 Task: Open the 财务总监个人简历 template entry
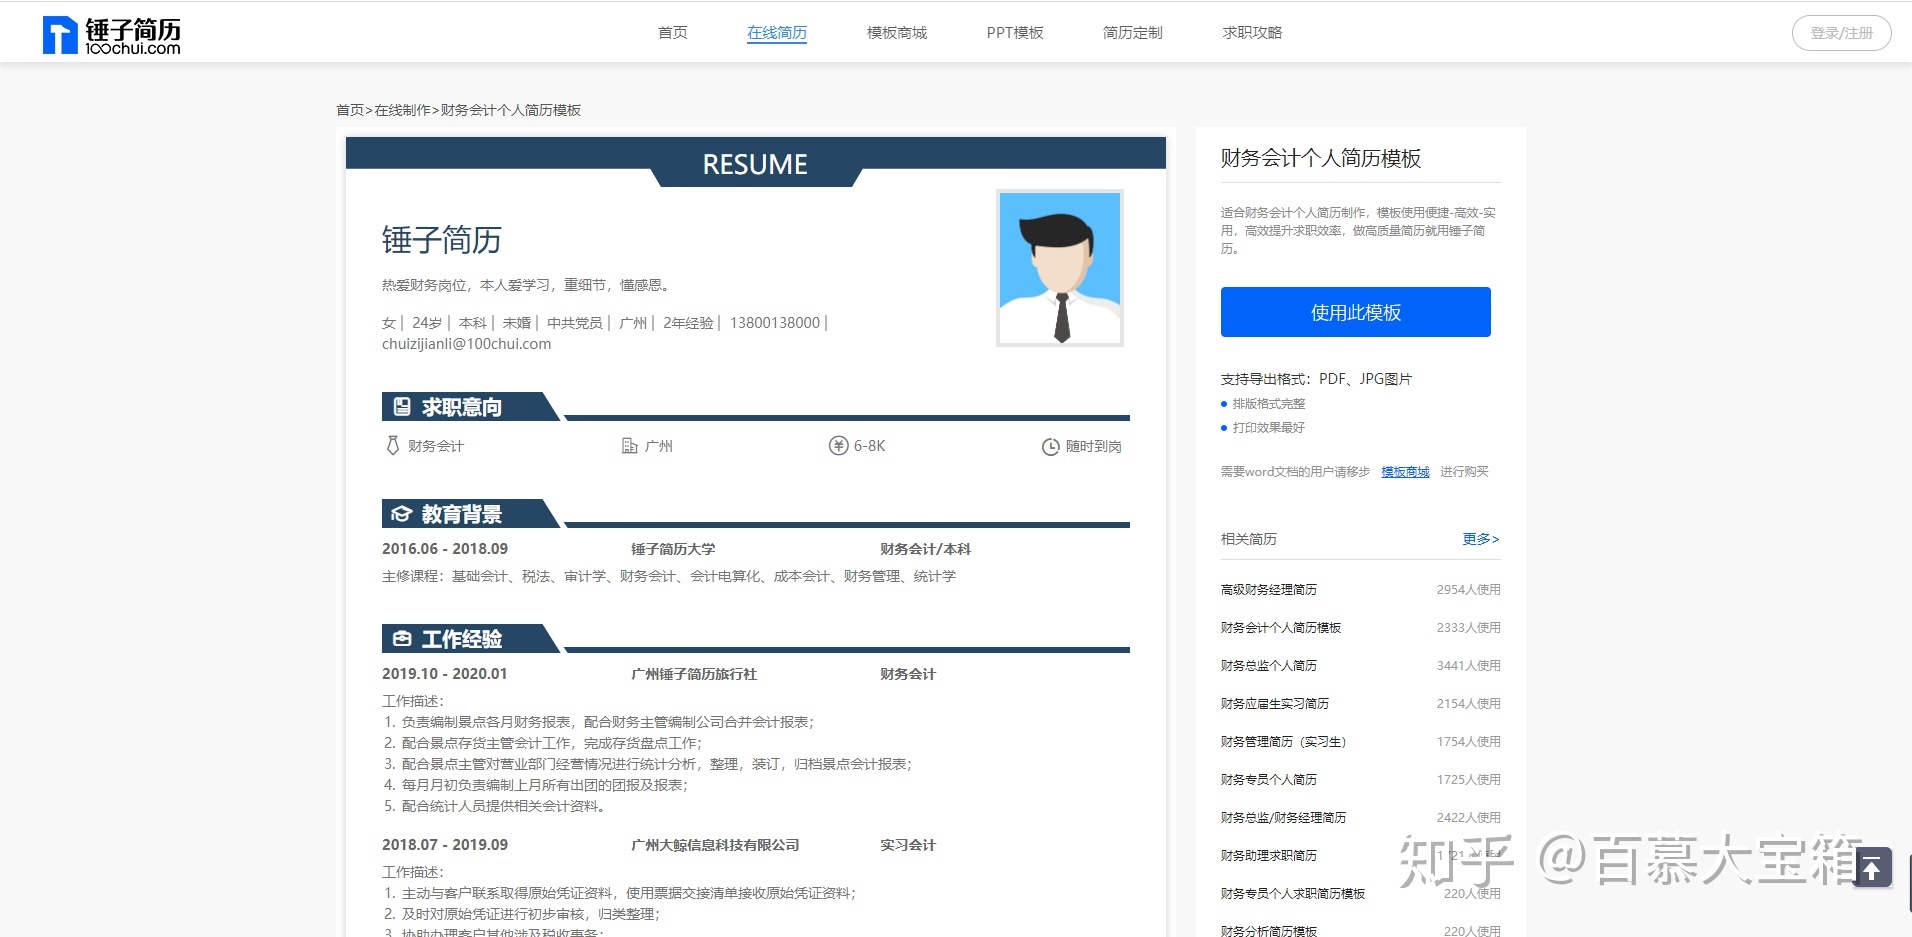(1269, 665)
